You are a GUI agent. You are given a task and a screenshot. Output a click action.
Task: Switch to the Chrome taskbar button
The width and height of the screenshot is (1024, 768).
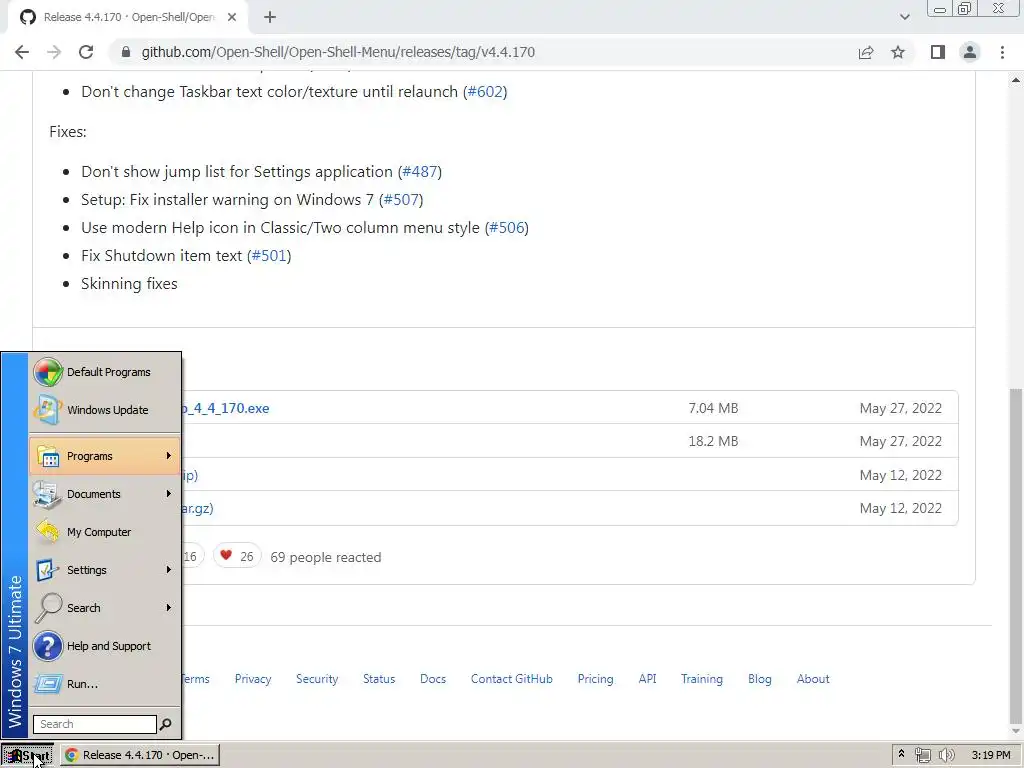click(x=140, y=755)
